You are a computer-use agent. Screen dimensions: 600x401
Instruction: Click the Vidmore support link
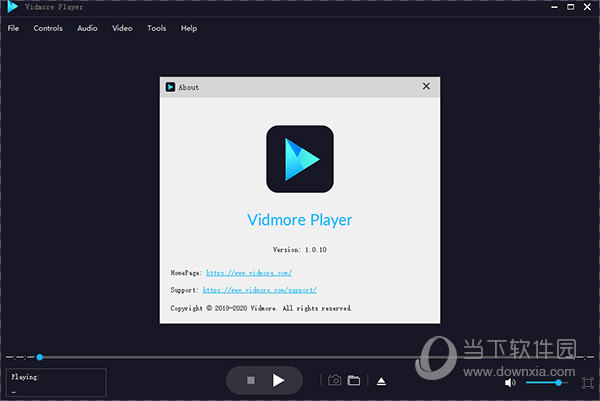pos(259,290)
